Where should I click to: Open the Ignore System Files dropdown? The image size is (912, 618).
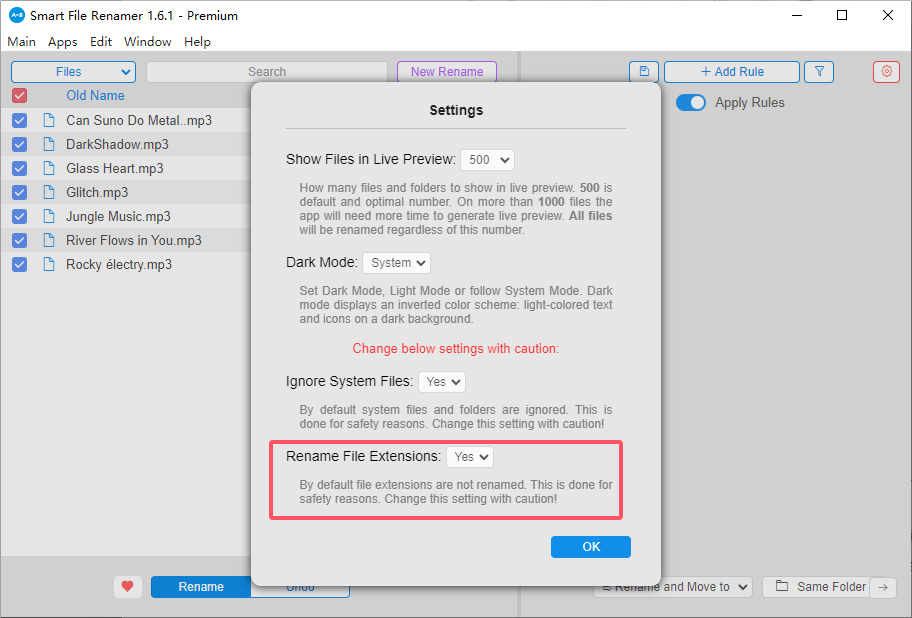[x=442, y=382]
